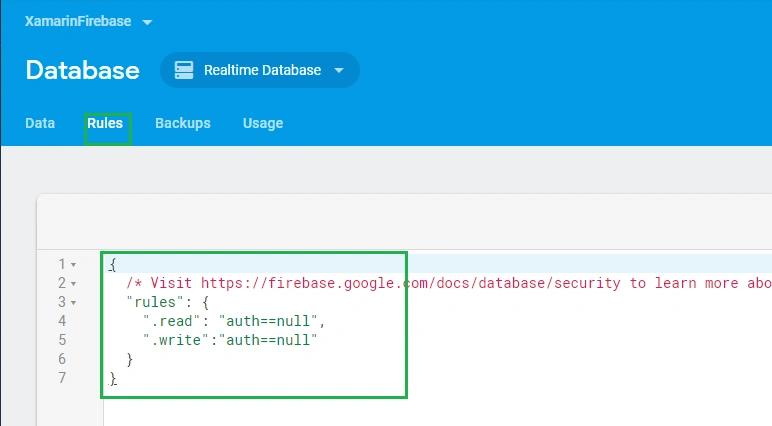Viewport: 772px width, 426px height.
Task: Click the closing brace on line 6
Action: point(129,359)
